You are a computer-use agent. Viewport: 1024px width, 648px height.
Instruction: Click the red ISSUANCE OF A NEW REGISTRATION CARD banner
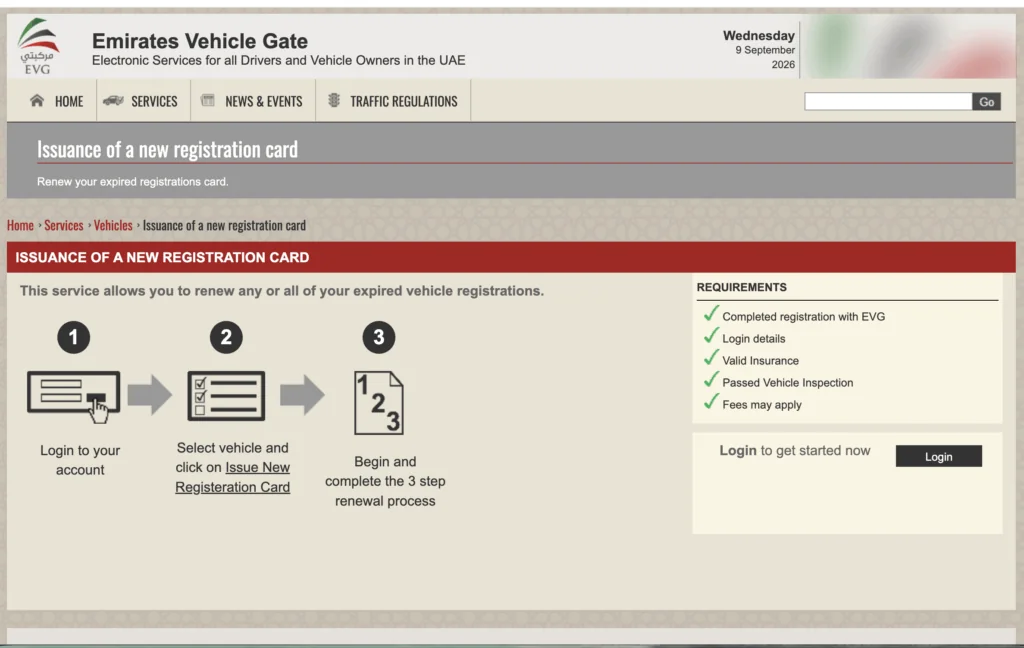pos(511,257)
